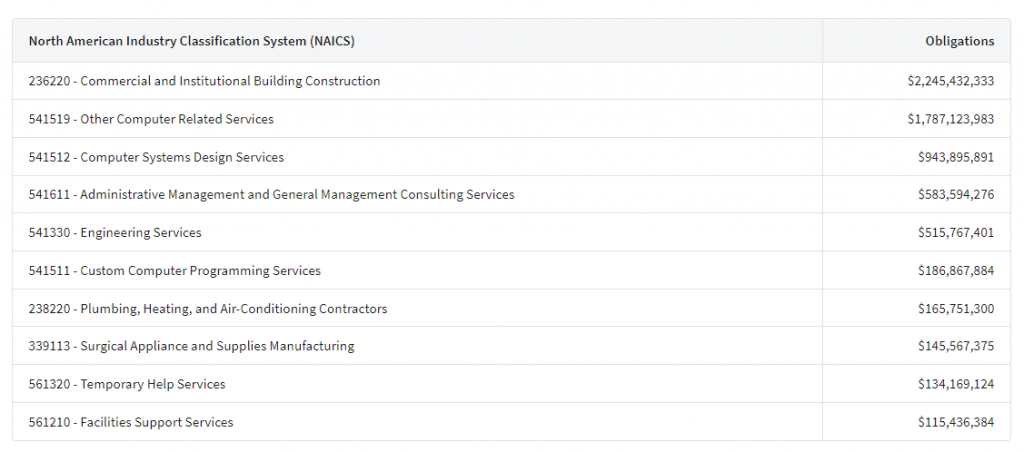Select 541330 Engineering Services row

coord(115,233)
